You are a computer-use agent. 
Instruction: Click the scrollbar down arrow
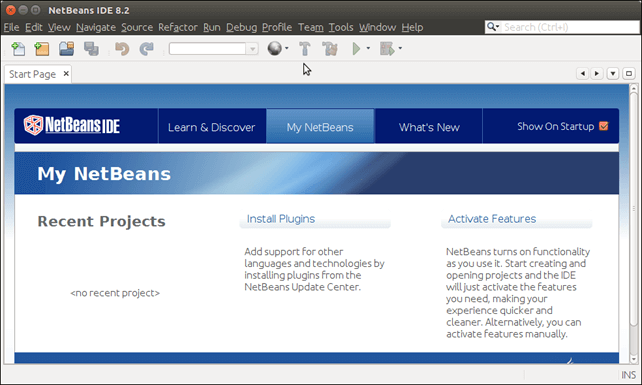[x=633, y=359]
